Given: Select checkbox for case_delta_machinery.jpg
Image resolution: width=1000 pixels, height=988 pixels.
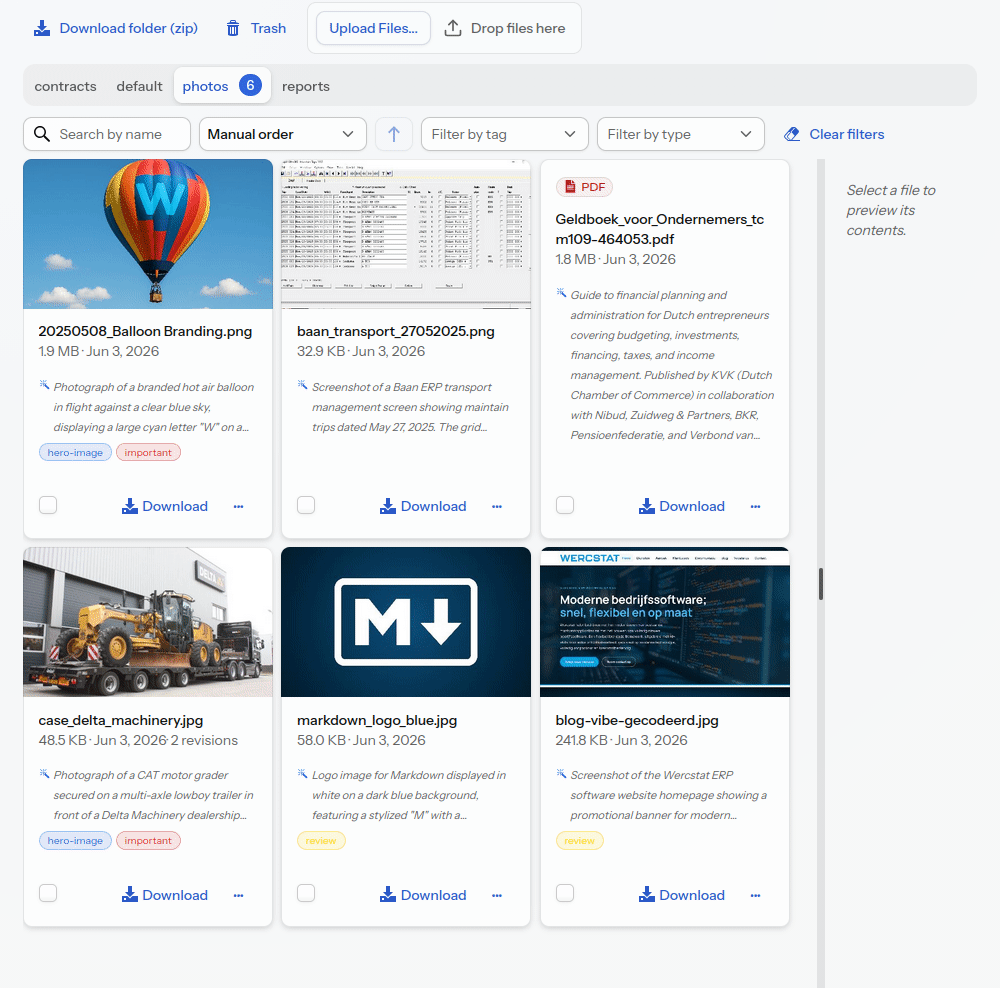Looking at the screenshot, I should (x=48, y=893).
